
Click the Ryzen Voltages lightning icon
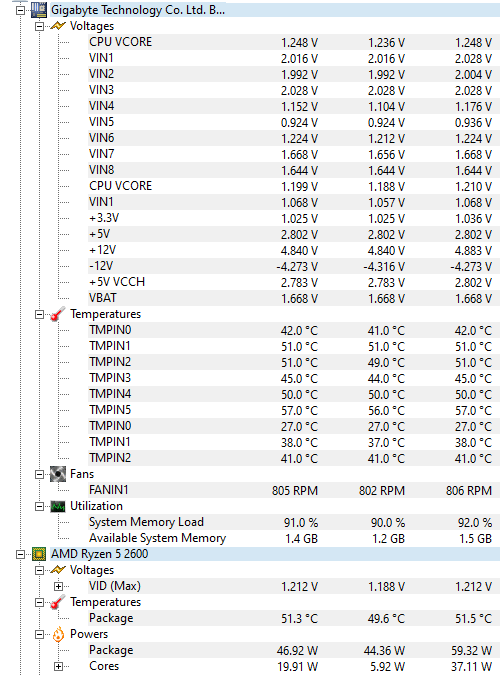(58, 570)
